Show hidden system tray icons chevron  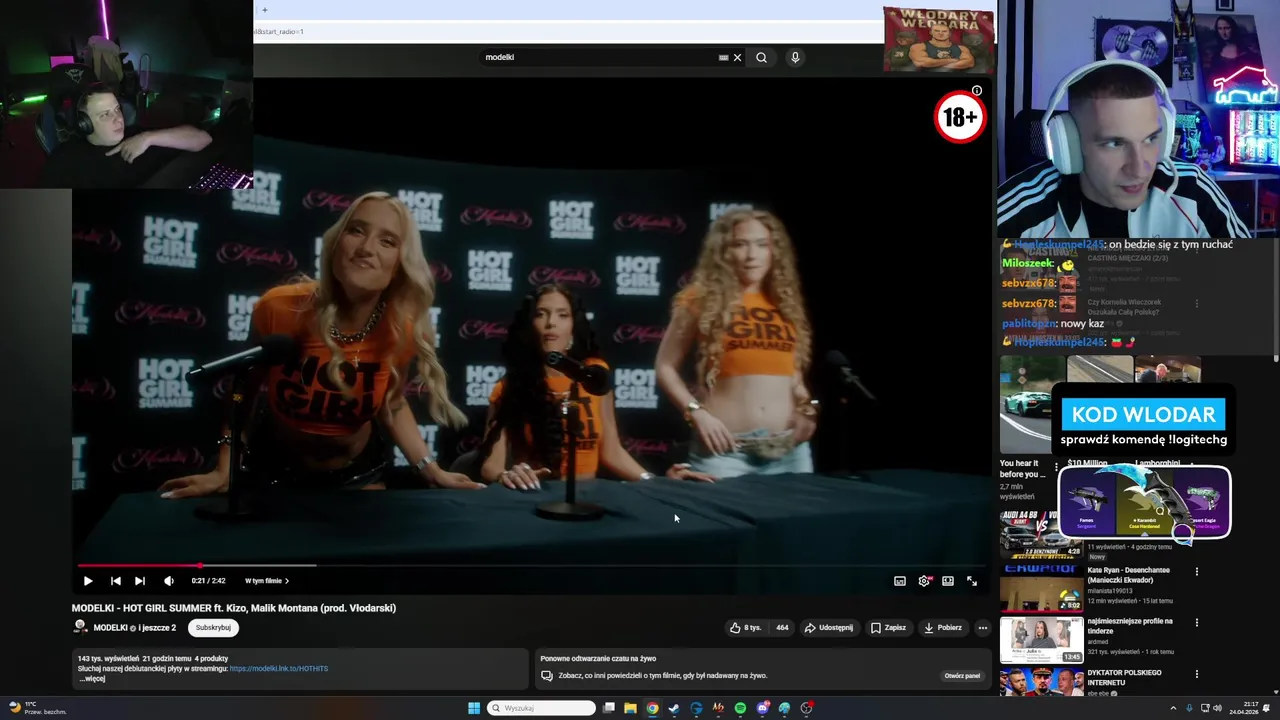point(1173,708)
